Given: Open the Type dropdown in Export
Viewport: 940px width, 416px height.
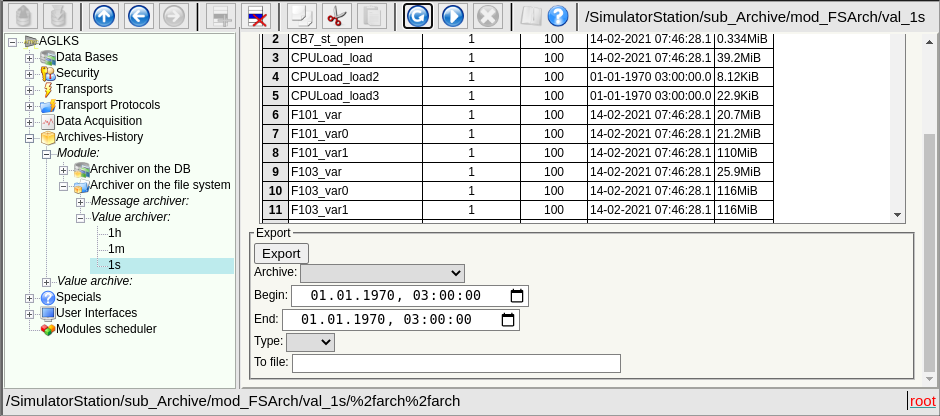Looking at the screenshot, I should [310, 342].
